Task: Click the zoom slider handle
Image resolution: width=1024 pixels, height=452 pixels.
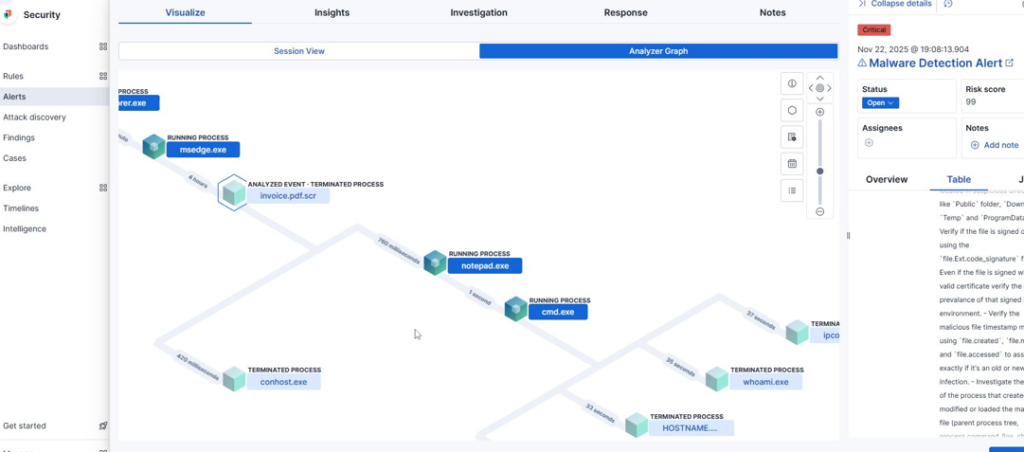Action: pyautogui.click(x=820, y=171)
